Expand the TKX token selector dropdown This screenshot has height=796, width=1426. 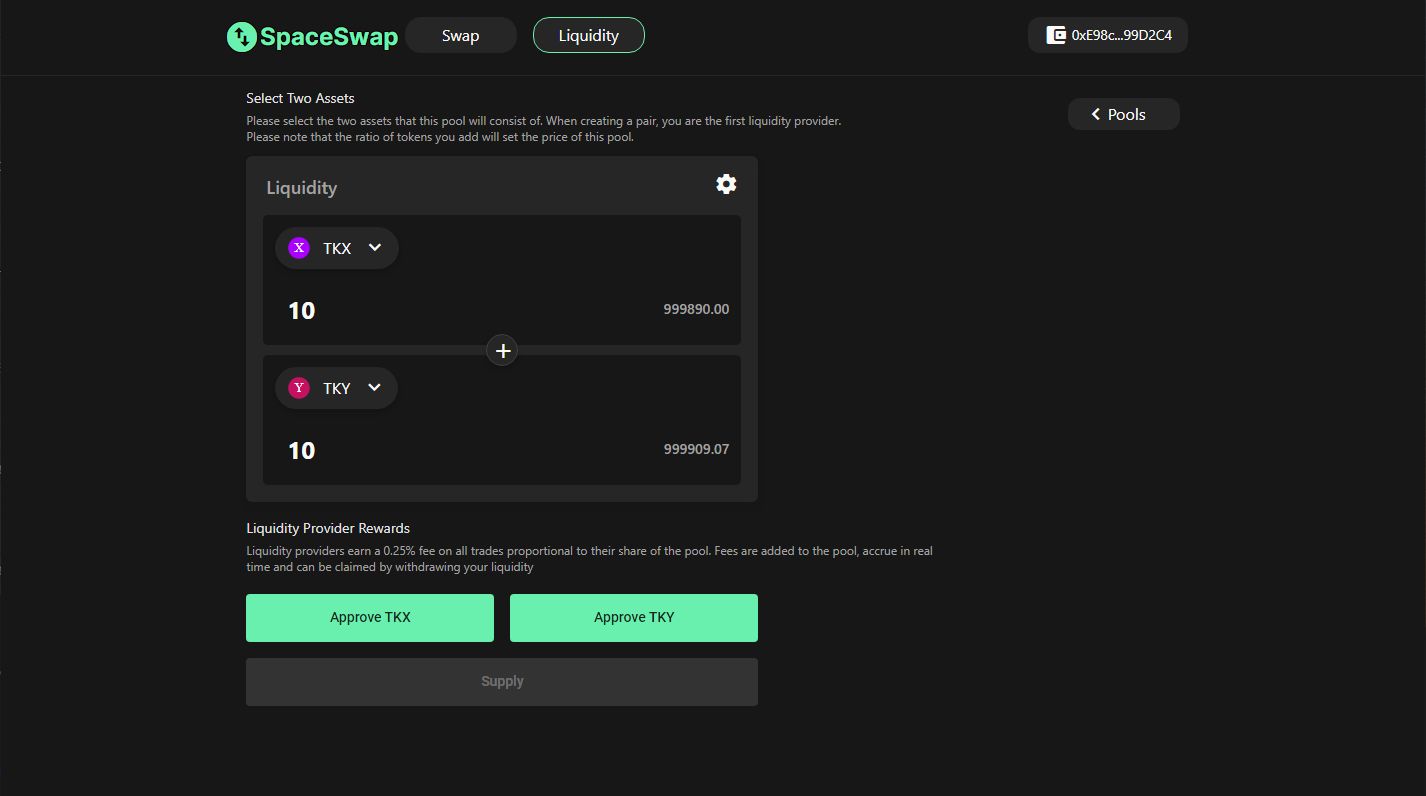click(337, 248)
